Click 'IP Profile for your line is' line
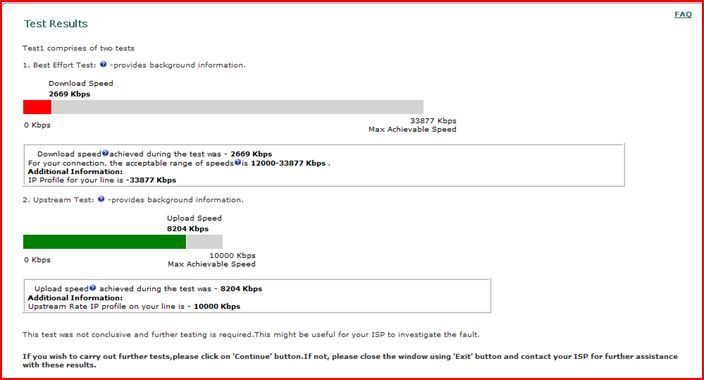 (x=102, y=180)
